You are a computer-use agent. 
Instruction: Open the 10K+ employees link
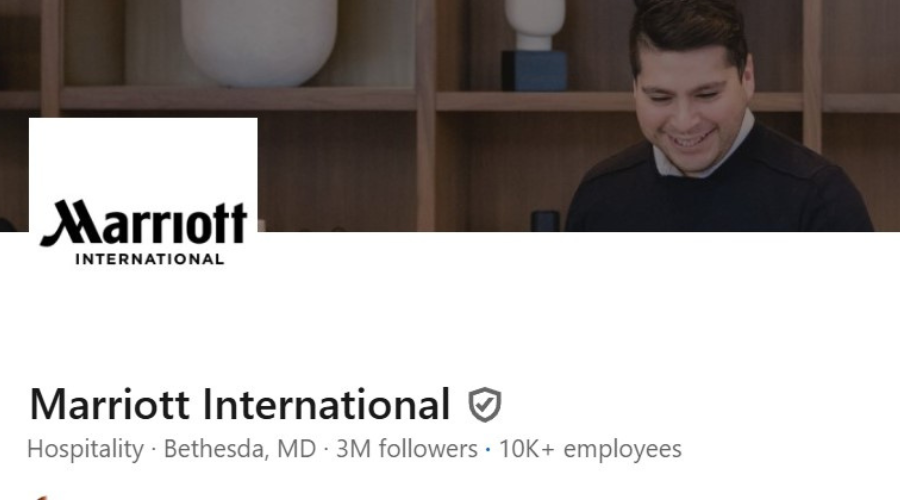(590, 449)
